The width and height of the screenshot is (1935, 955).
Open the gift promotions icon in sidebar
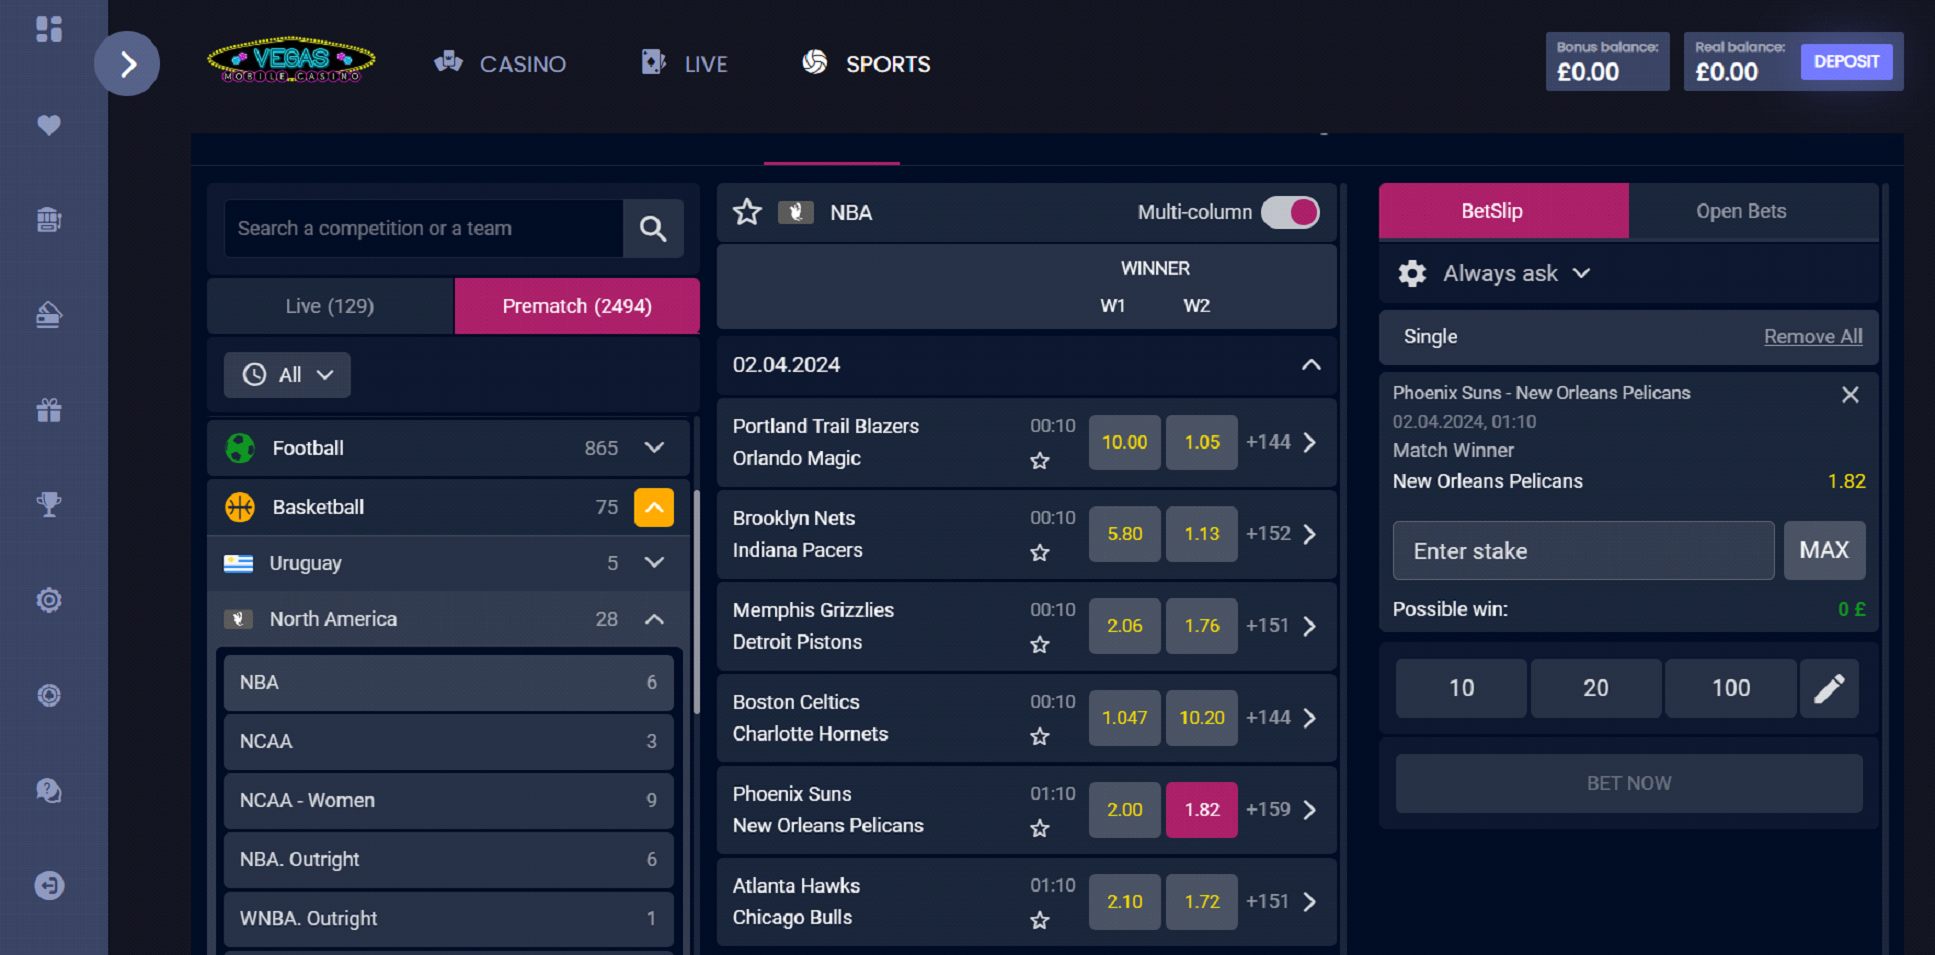coord(48,410)
